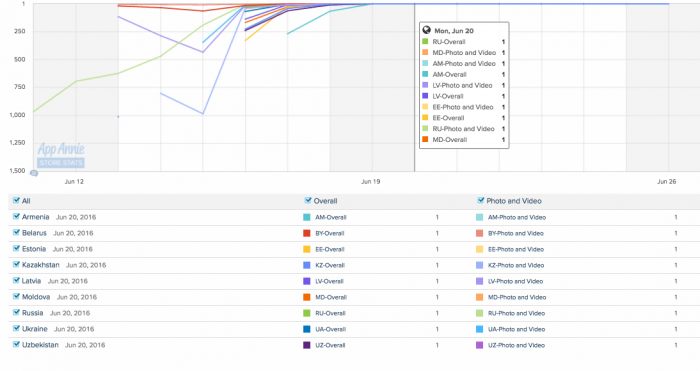Click the comment bubble icon below chart axis
The height and width of the screenshot is (371, 700).
34,173
